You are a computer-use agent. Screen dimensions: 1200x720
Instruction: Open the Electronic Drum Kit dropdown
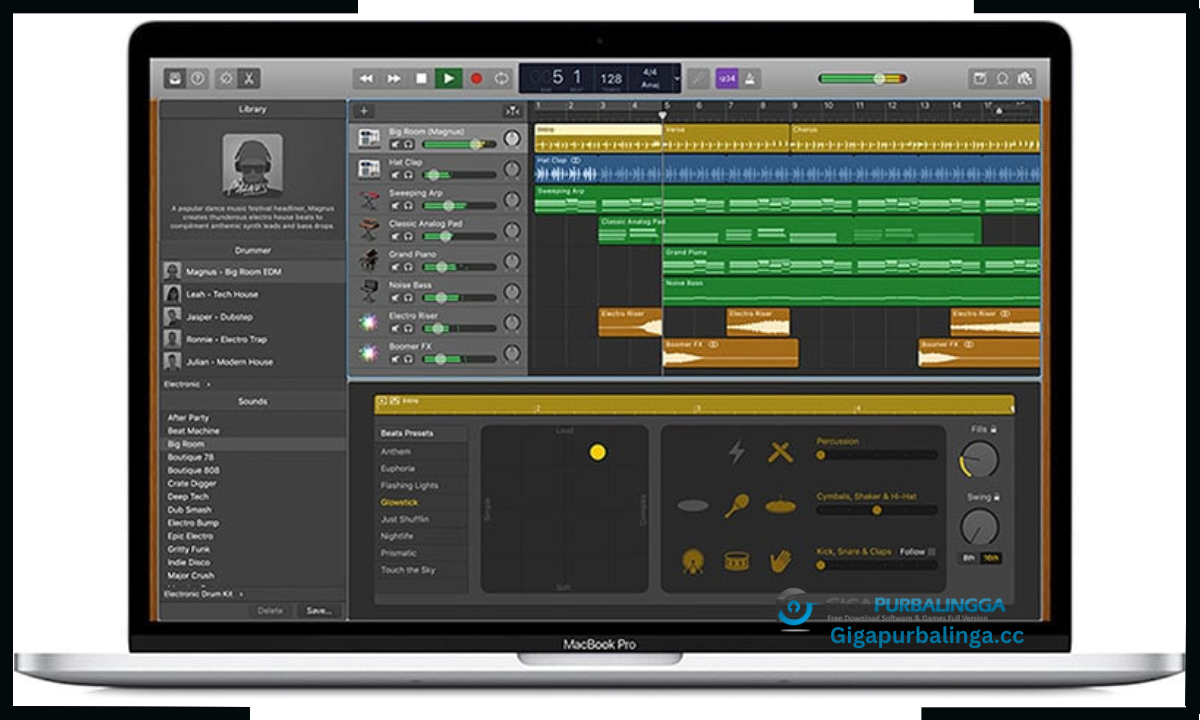pos(205,594)
